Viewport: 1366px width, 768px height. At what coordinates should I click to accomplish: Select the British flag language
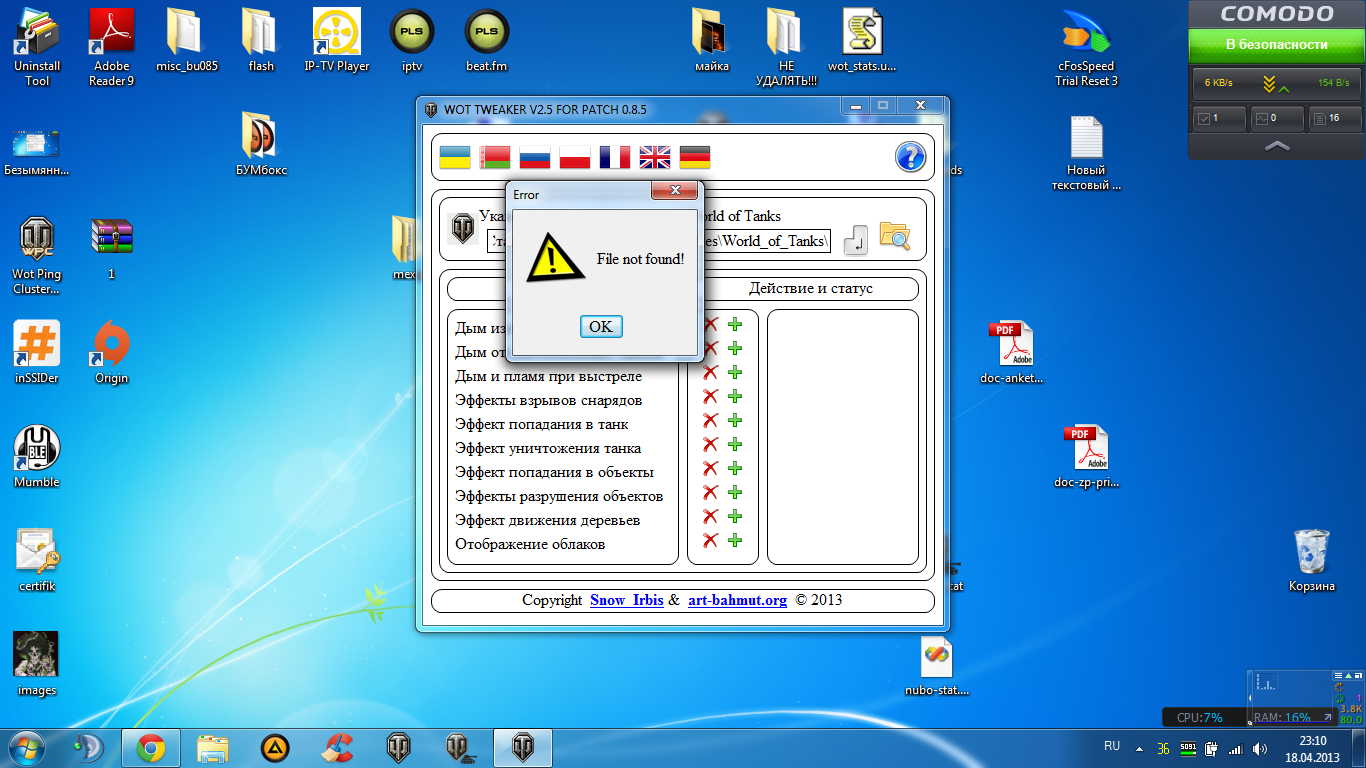pyautogui.click(x=655, y=157)
